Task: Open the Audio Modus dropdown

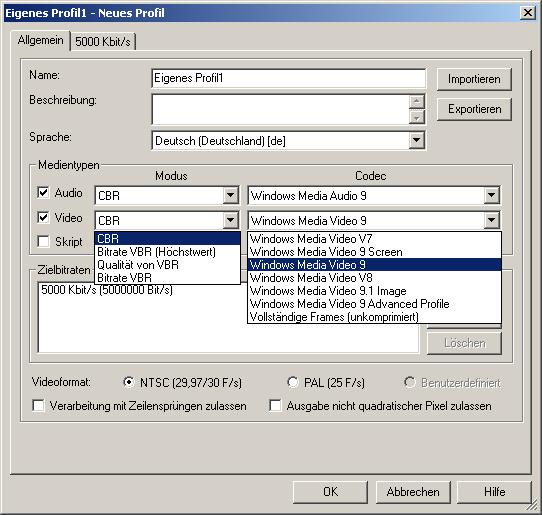Action: (231, 196)
